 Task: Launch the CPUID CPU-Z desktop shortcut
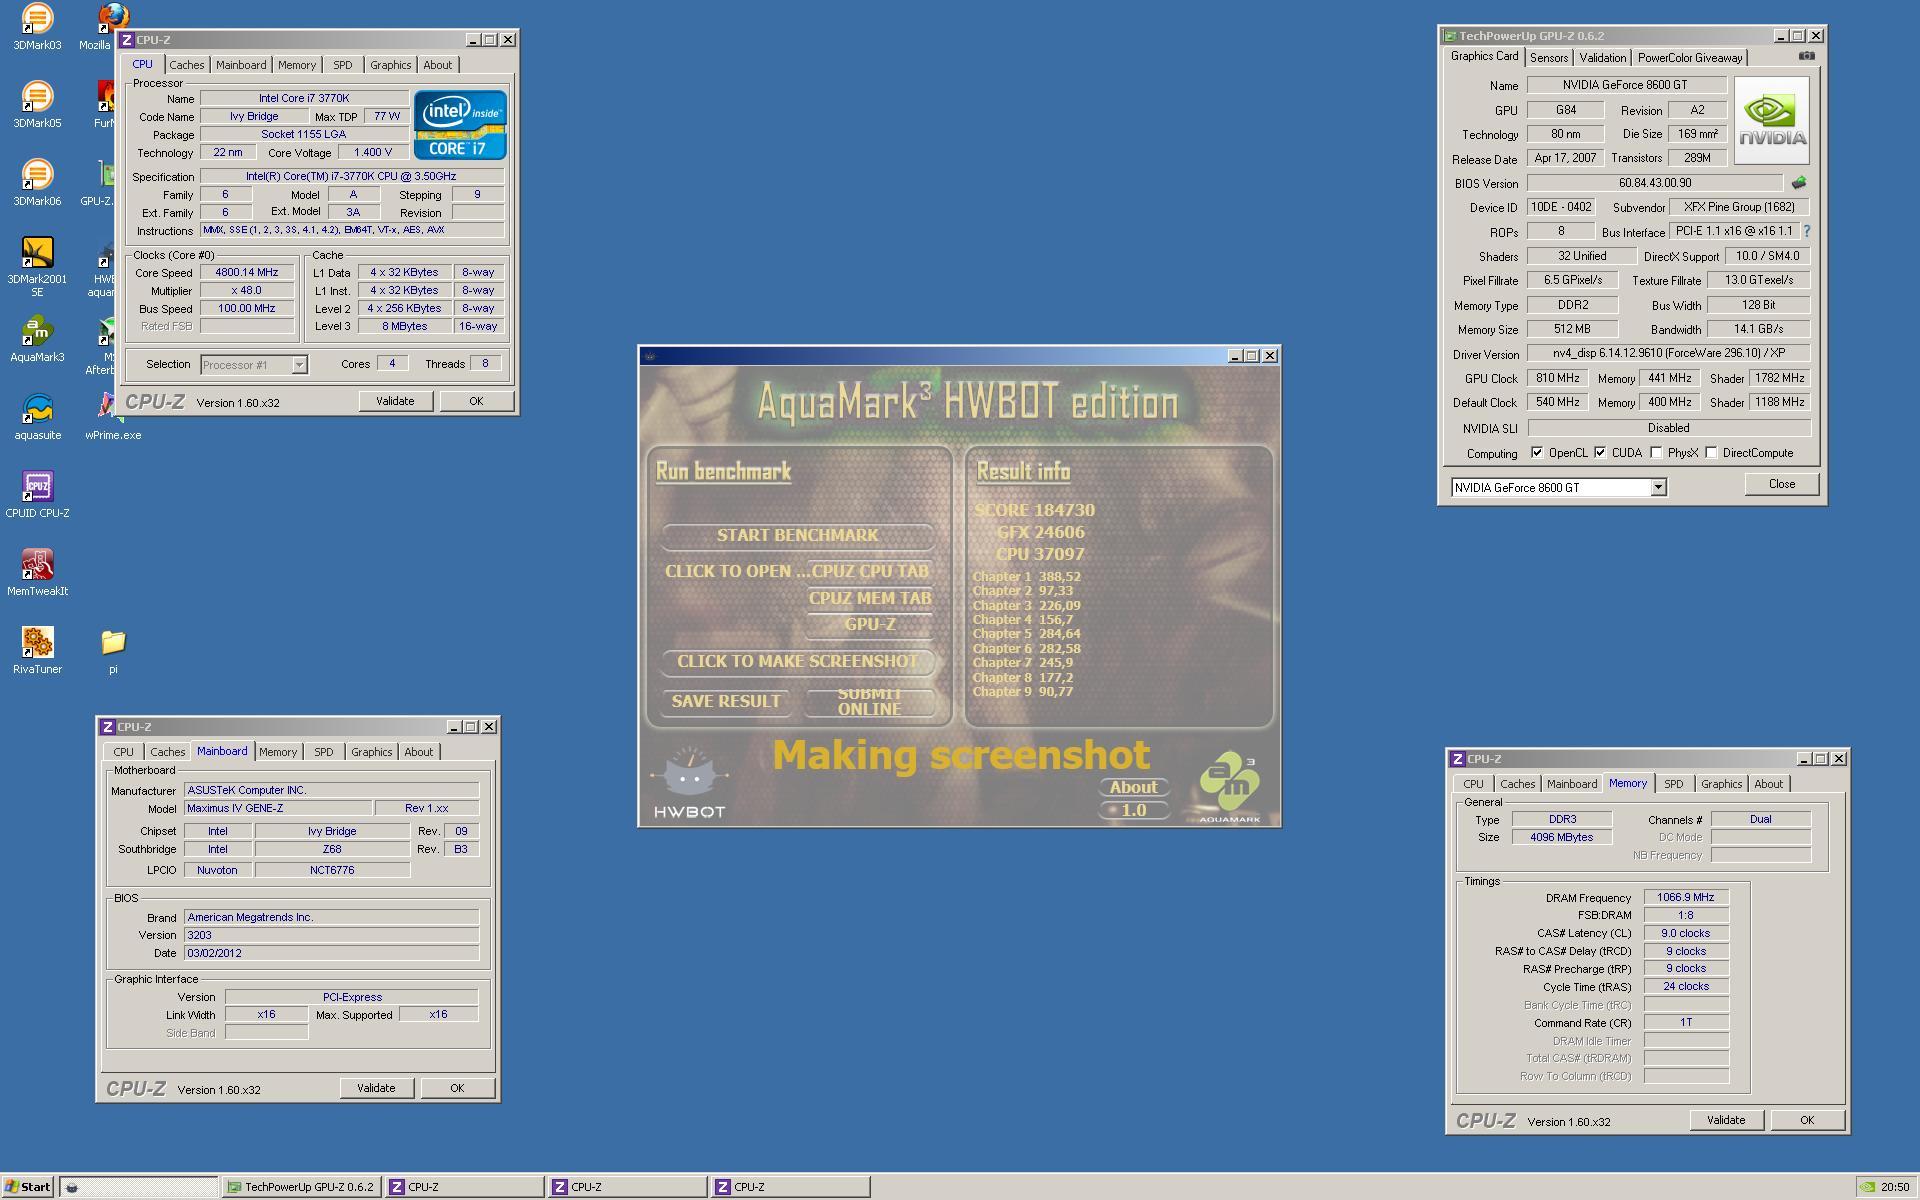tap(37, 494)
